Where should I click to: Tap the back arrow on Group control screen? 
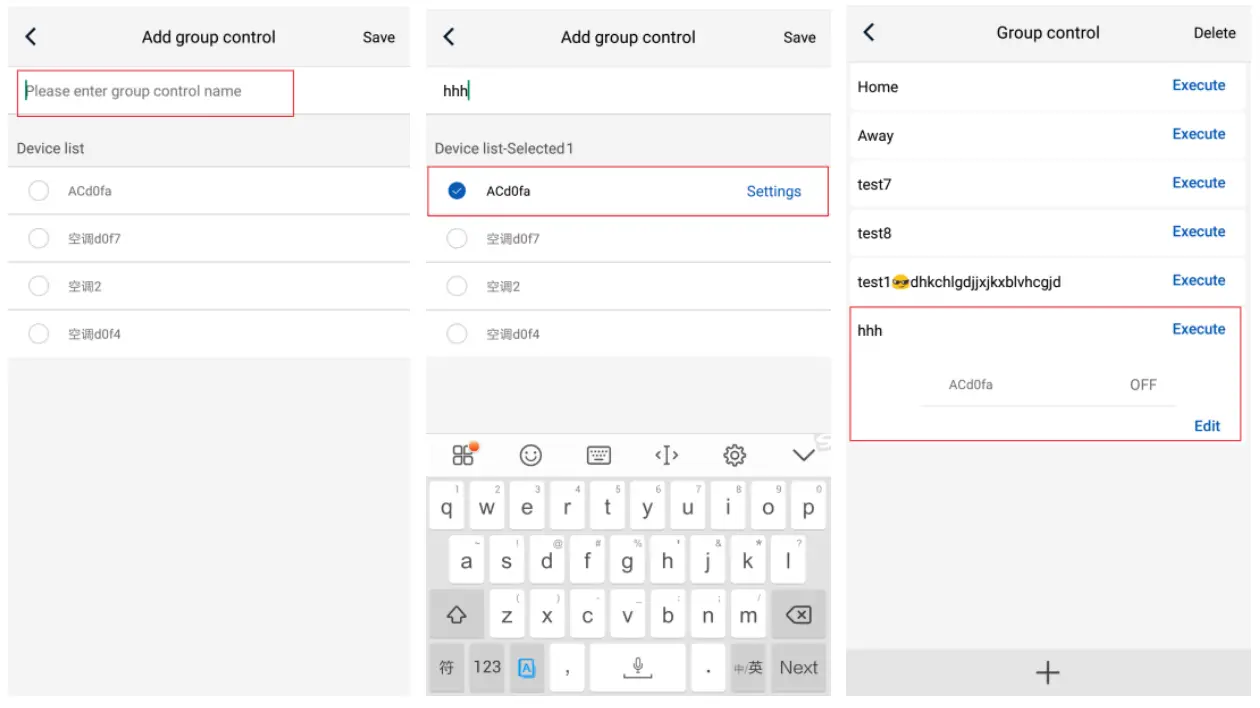pos(869,32)
